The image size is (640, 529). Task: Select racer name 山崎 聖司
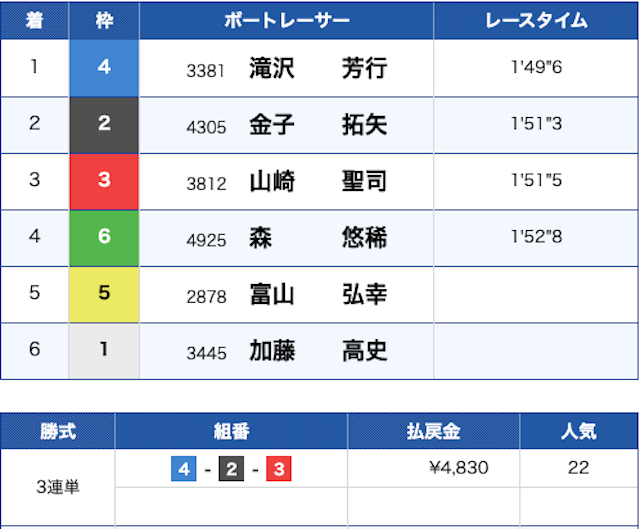coord(317,182)
